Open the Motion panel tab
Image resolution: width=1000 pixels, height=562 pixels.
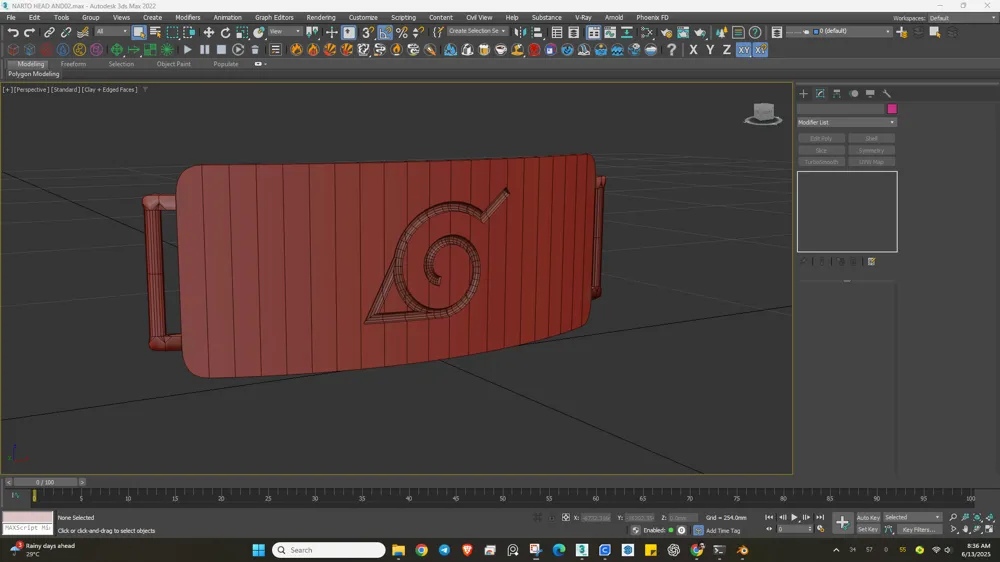(x=853, y=94)
